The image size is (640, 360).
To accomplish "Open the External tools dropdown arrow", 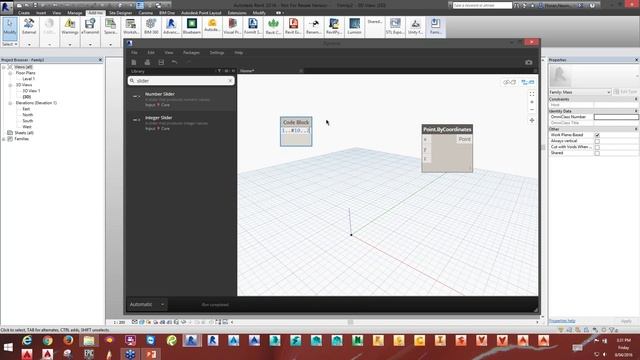I will 29,44.
